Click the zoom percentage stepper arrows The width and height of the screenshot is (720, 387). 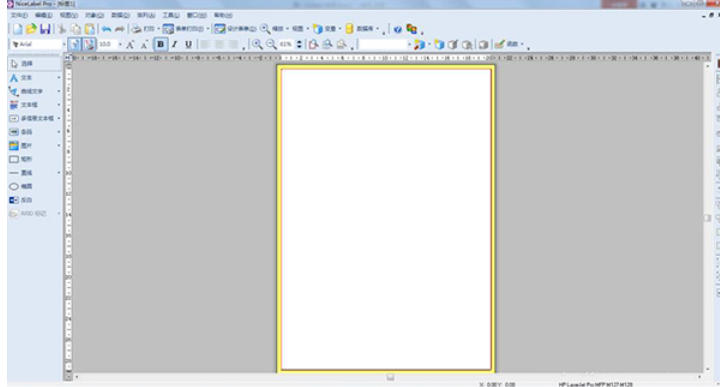click(x=299, y=44)
